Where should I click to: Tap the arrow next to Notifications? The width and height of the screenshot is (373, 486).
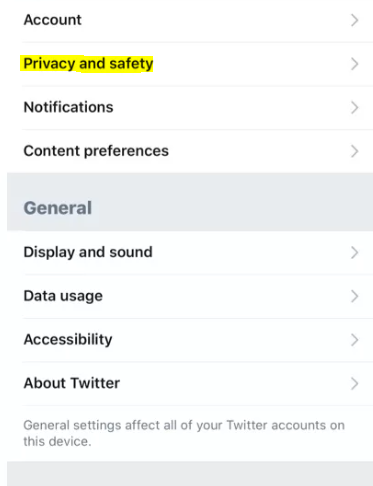(355, 108)
